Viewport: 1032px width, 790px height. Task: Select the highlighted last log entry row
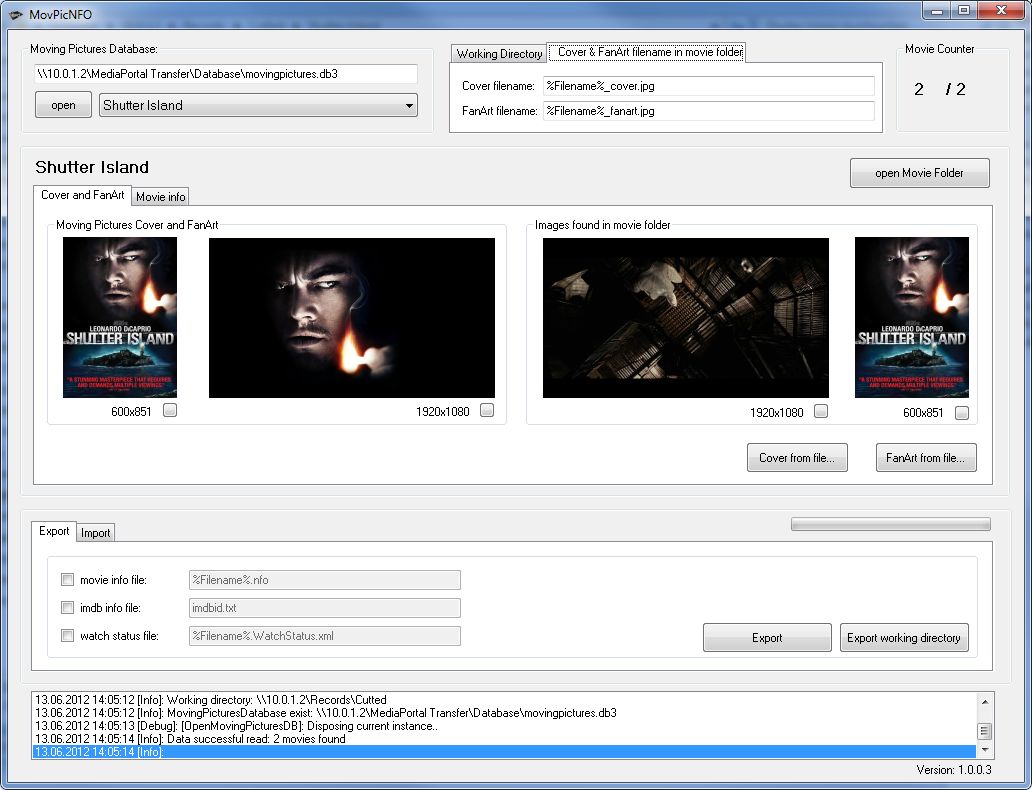coord(504,752)
